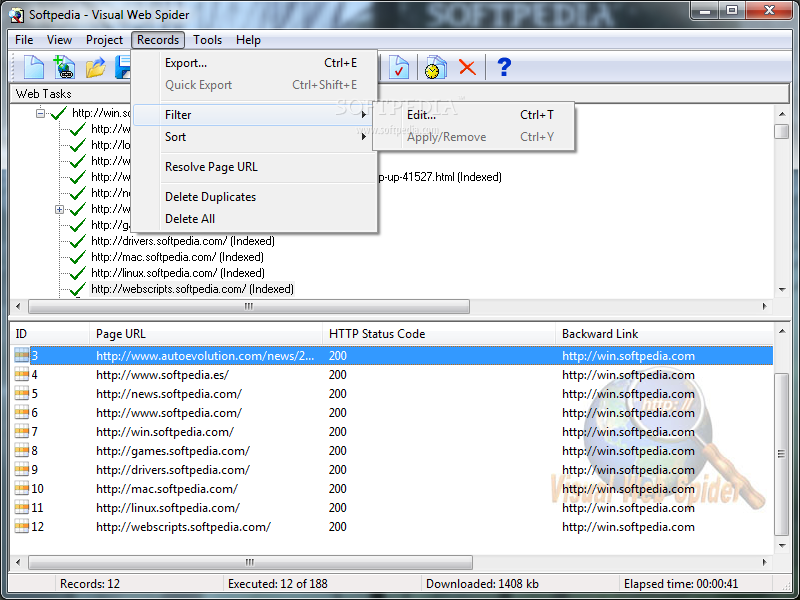Click the scheduler clock toolbar icon
Viewport: 800px width, 600px height.
pos(435,67)
